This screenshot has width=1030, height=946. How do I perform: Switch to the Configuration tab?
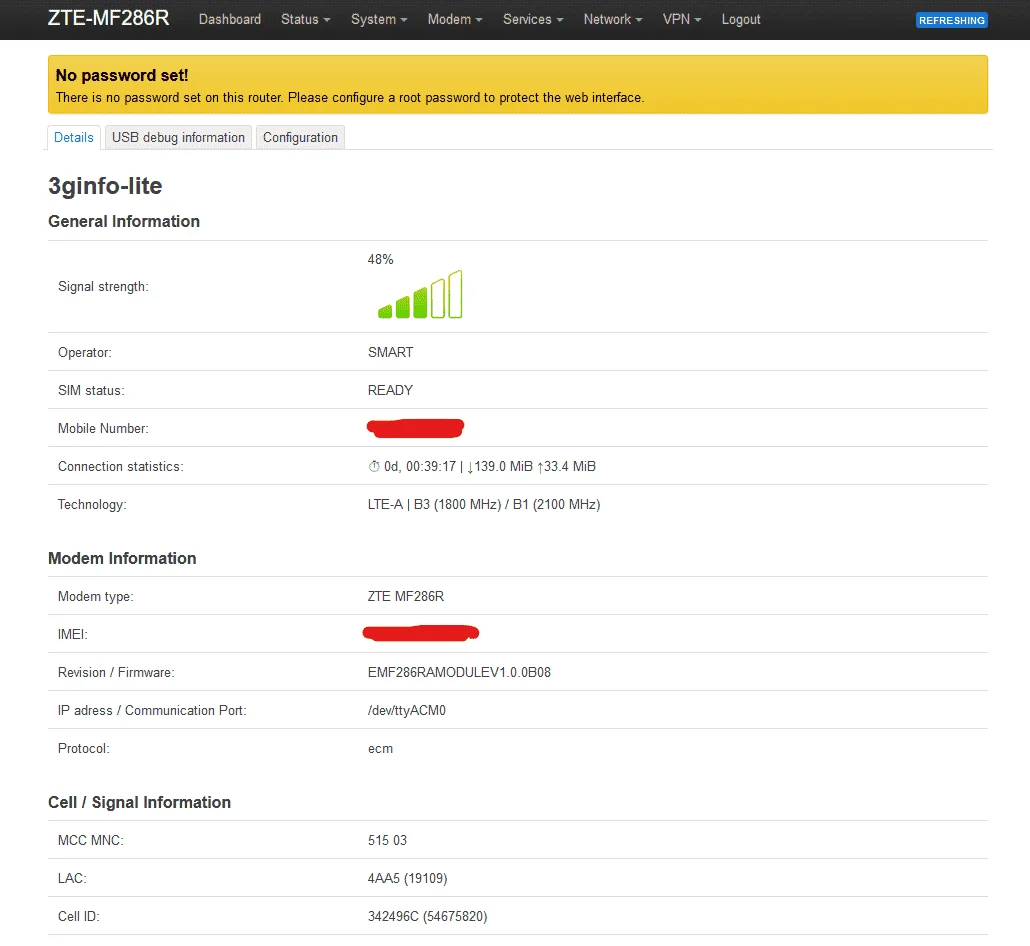pos(300,137)
